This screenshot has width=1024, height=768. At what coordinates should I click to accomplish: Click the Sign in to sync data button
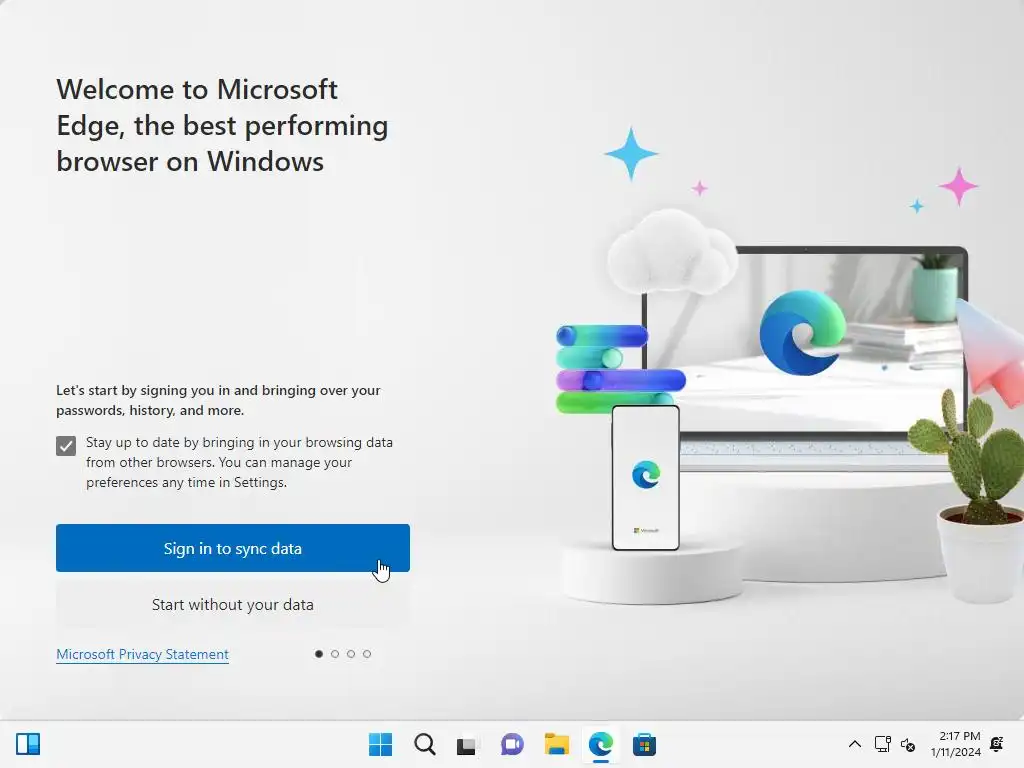[x=232, y=548]
